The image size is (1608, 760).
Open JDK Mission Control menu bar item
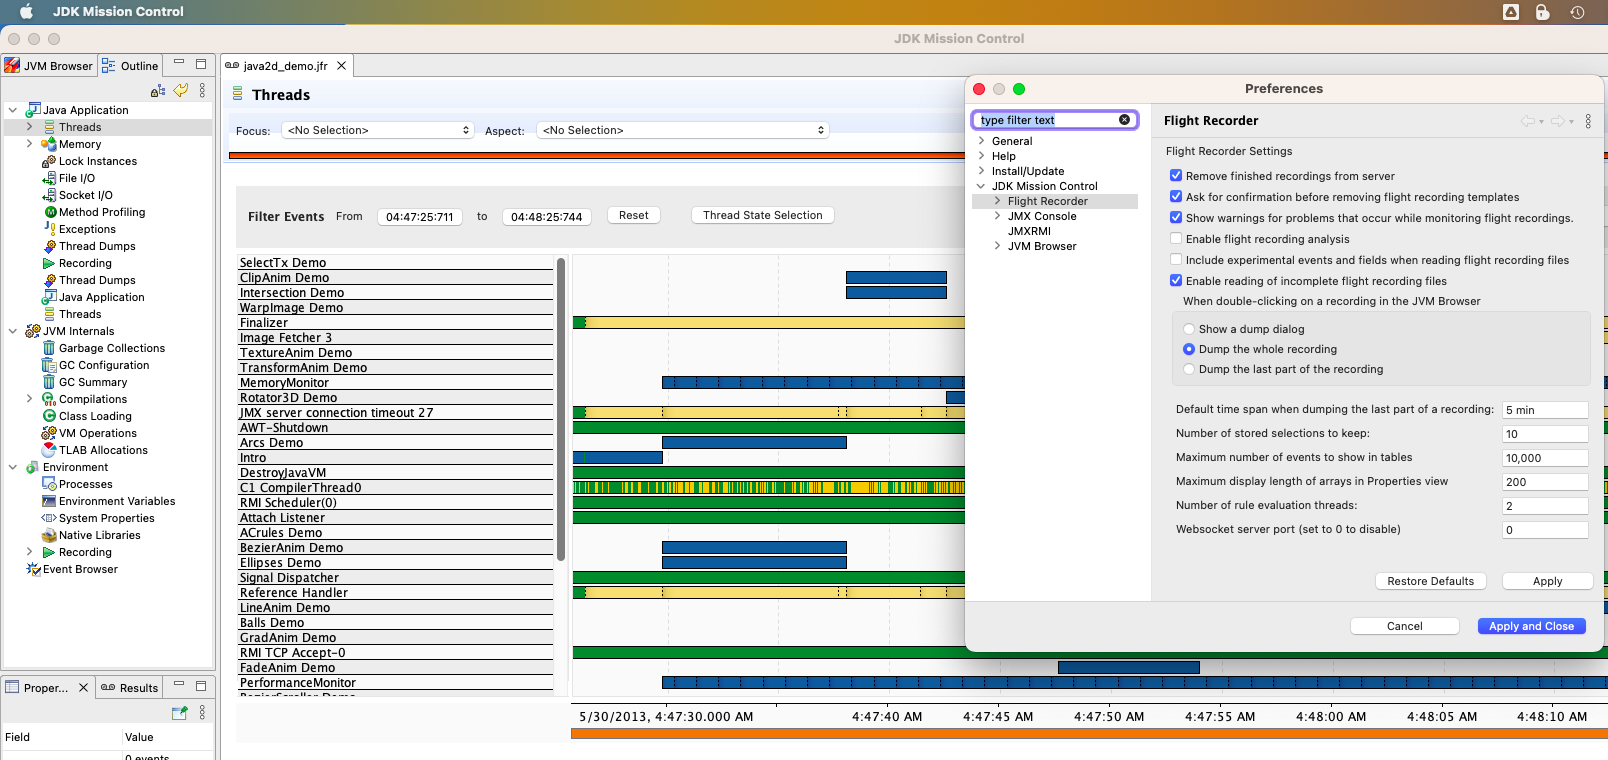[118, 12]
